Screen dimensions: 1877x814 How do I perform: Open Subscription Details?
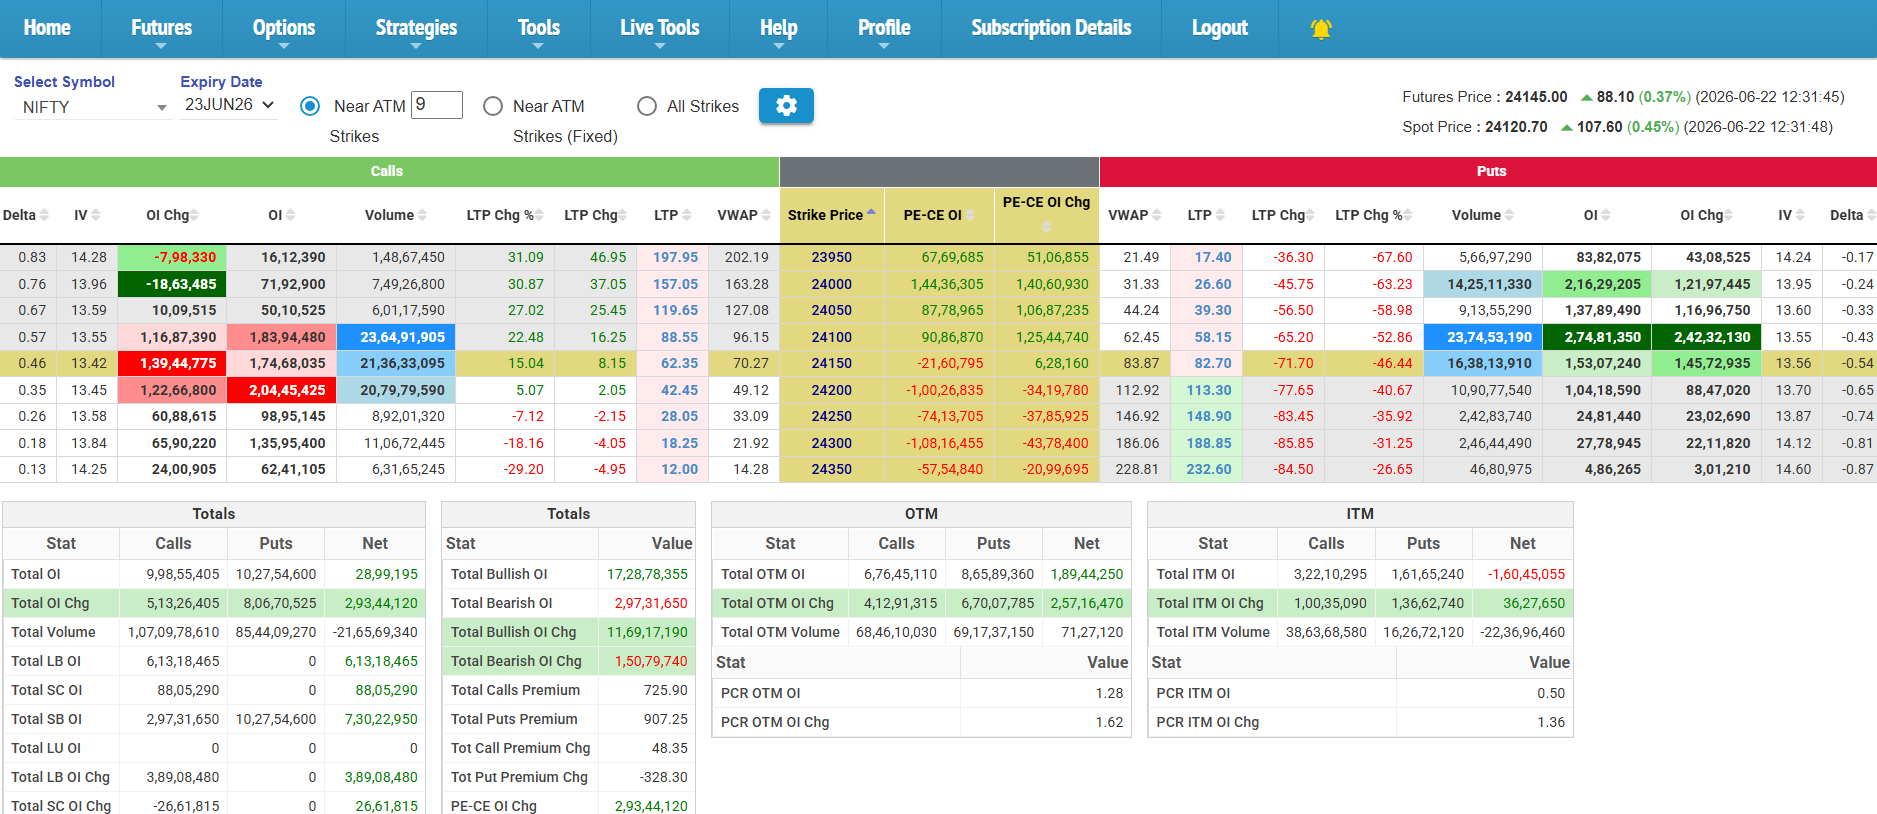(x=1051, y=28)
